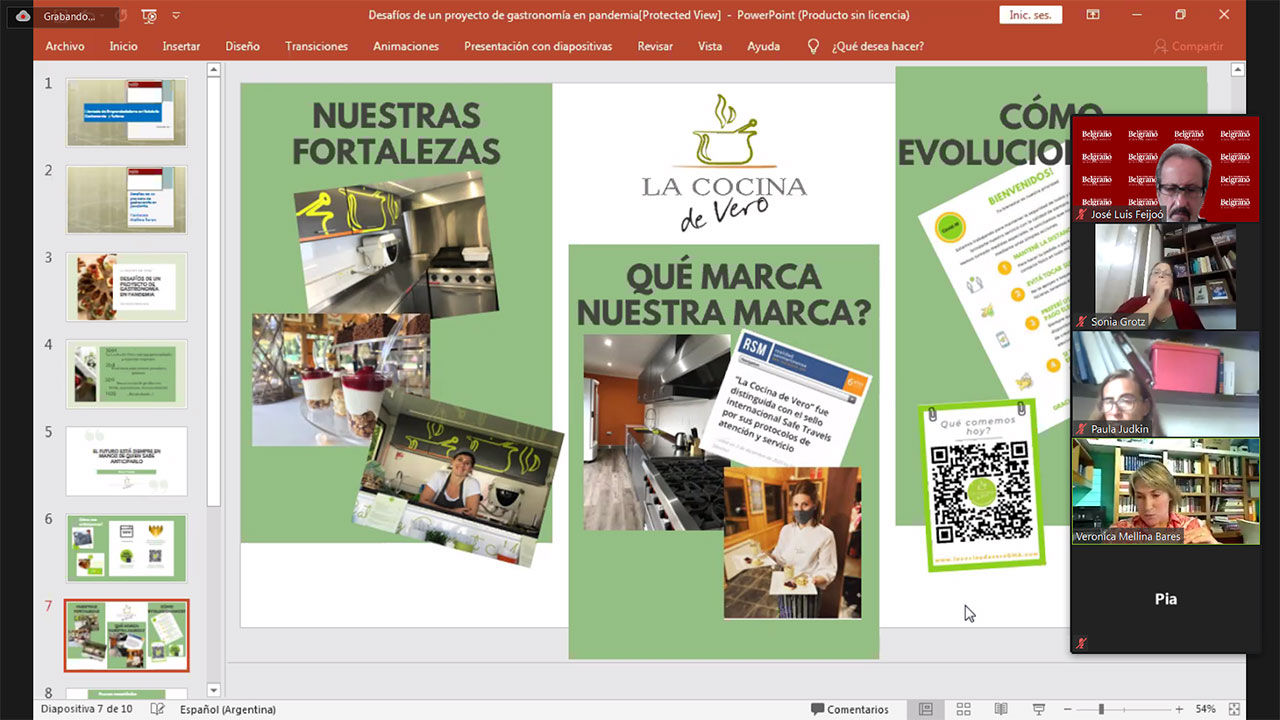The height and width of the screenshot is (720, 1280).
Task: Select slide 5 thumbnail
Action: tap(126, 461)
